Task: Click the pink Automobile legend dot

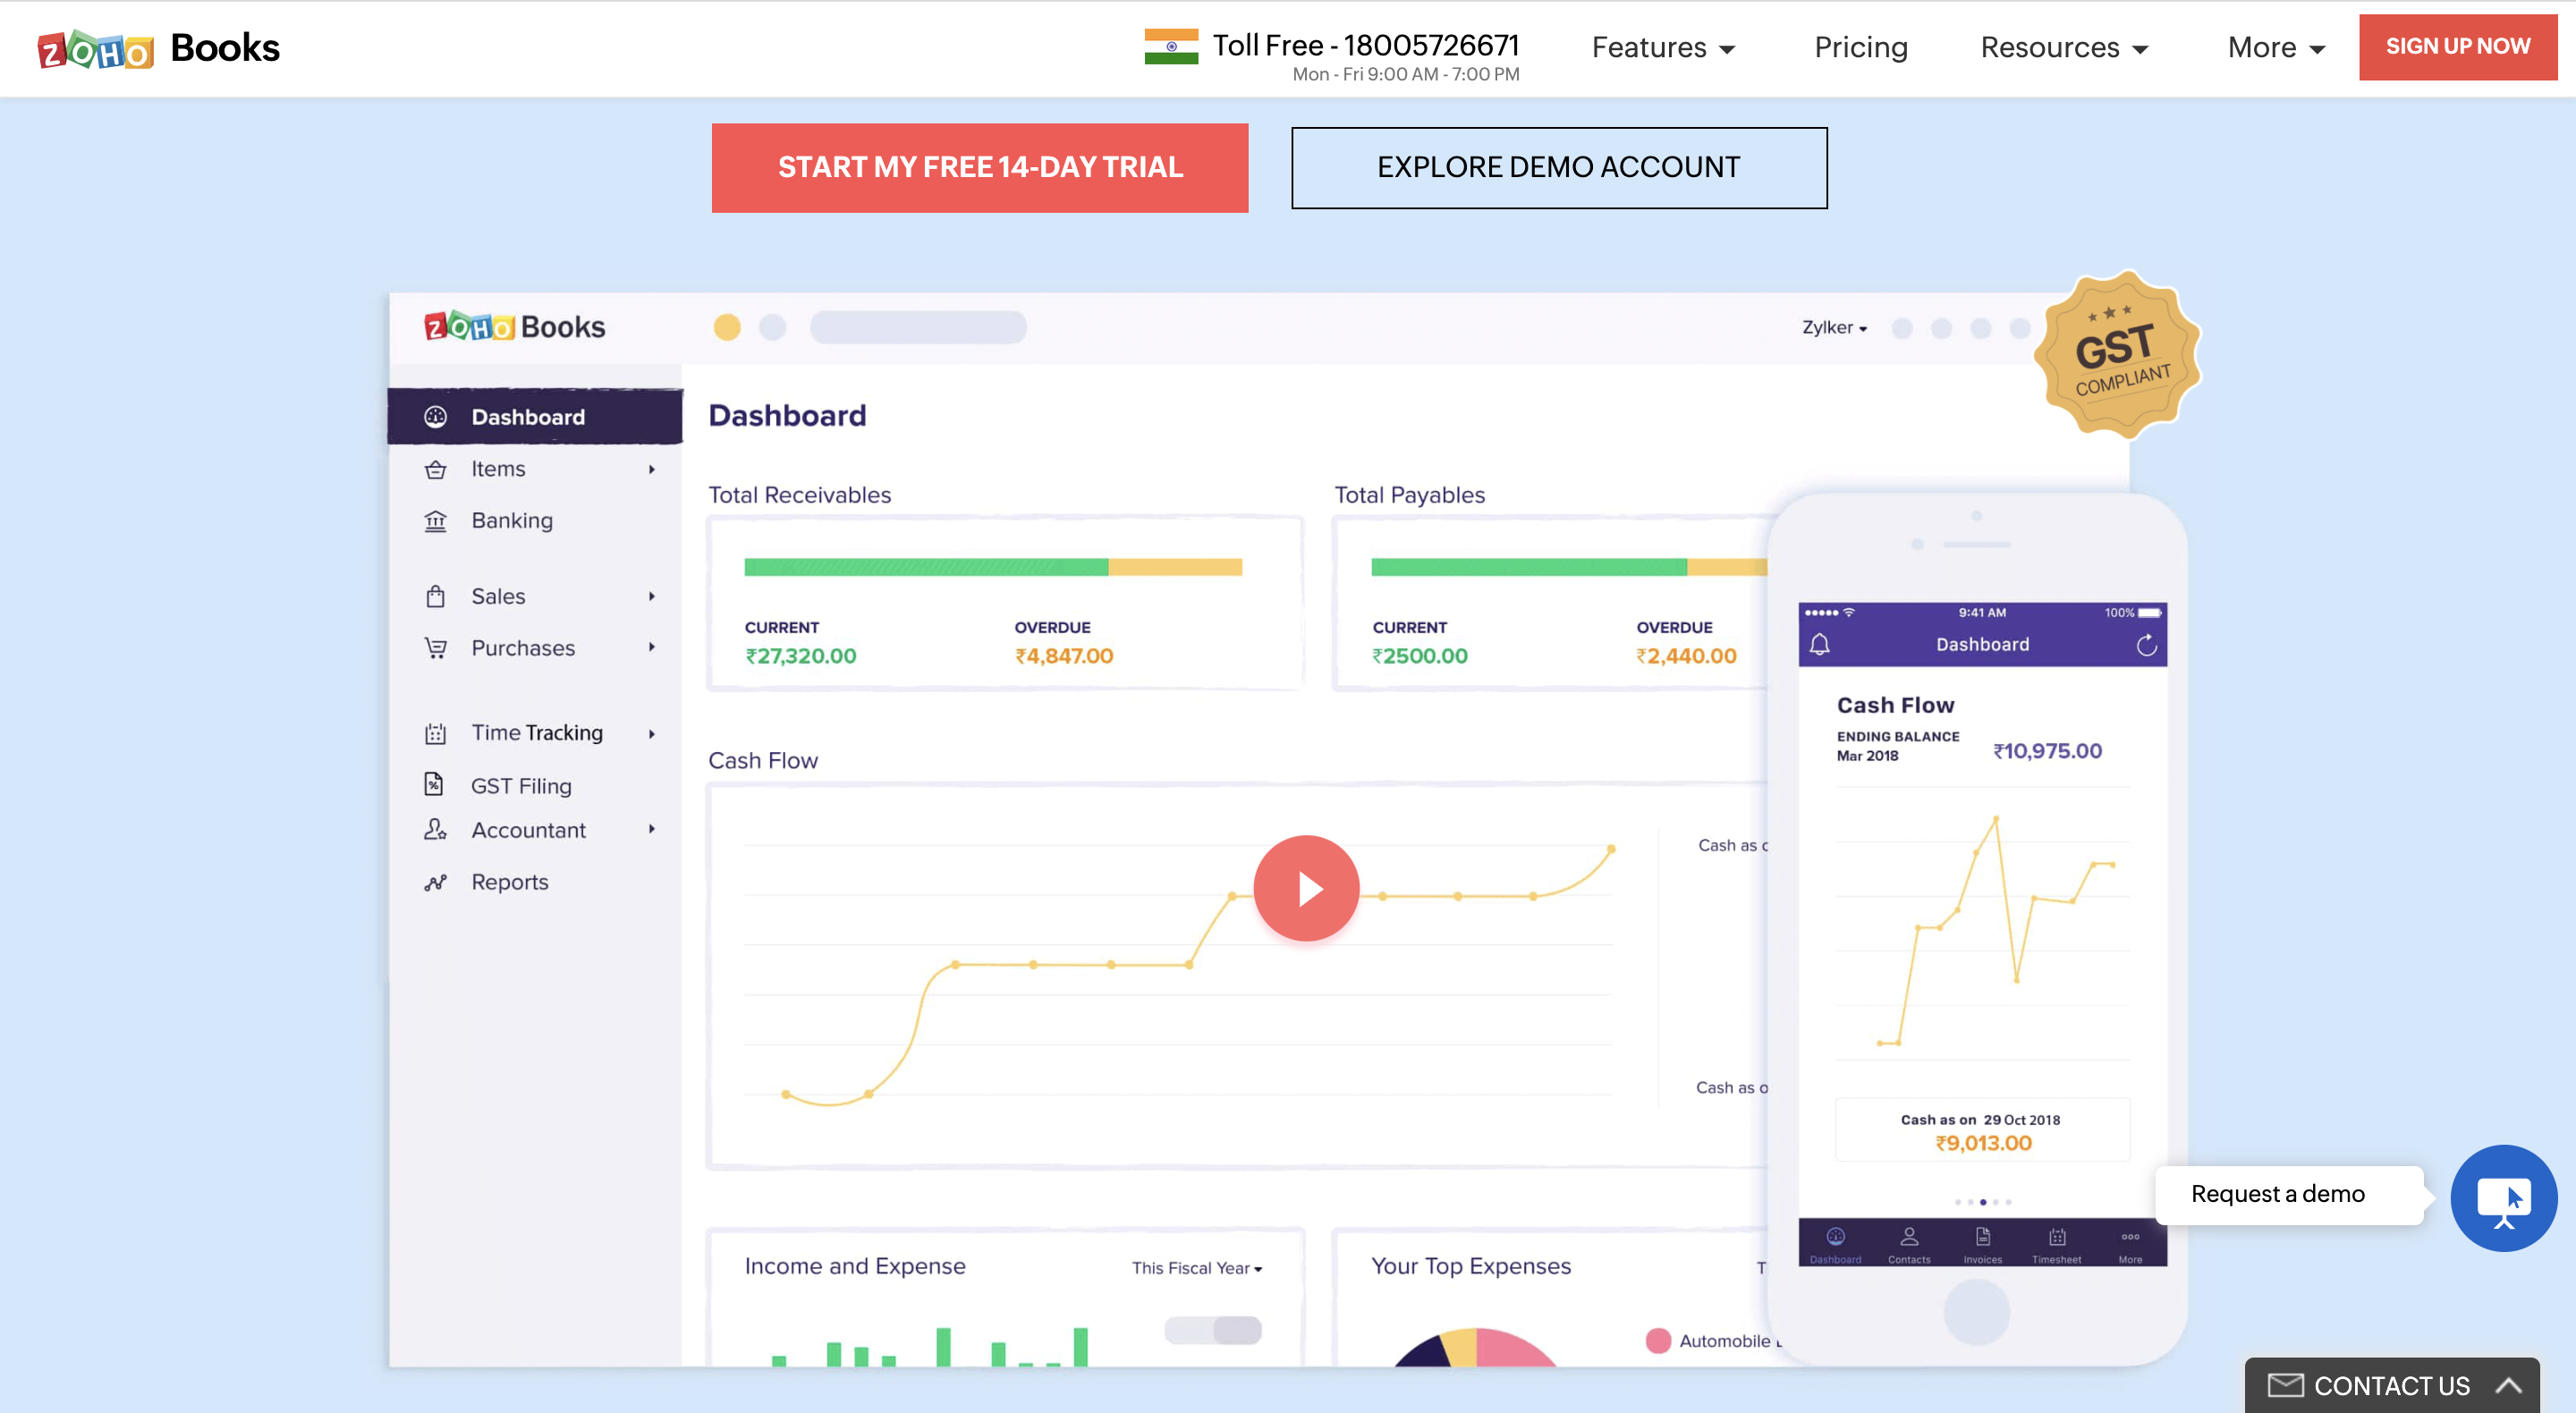Action: (1658, 1340)
